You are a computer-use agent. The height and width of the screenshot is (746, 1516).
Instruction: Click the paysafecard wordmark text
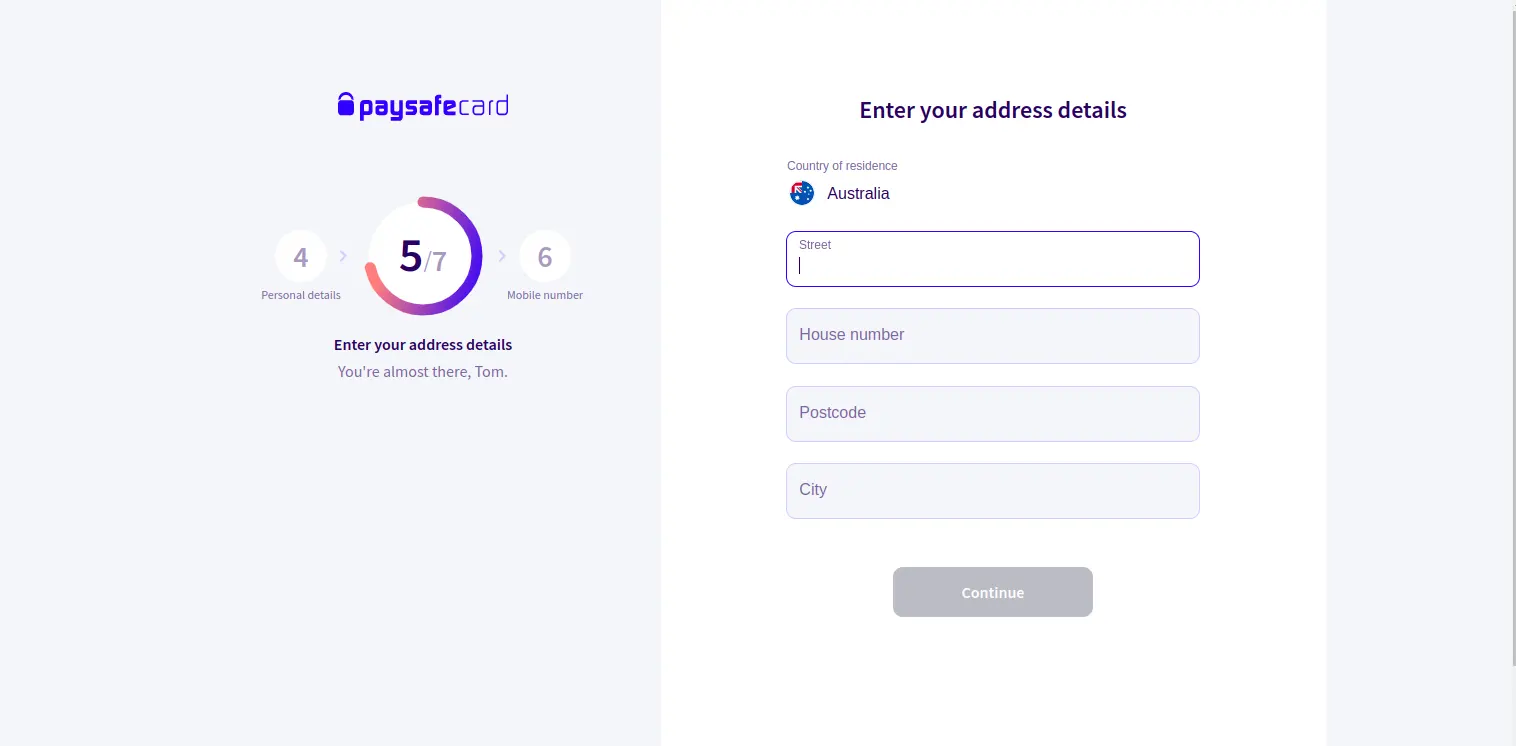[x=434, y=107]
